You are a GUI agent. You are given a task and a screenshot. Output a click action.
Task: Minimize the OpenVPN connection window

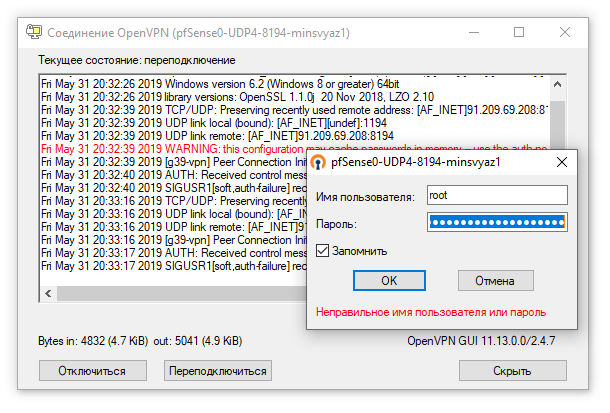[x=472, y=32]
